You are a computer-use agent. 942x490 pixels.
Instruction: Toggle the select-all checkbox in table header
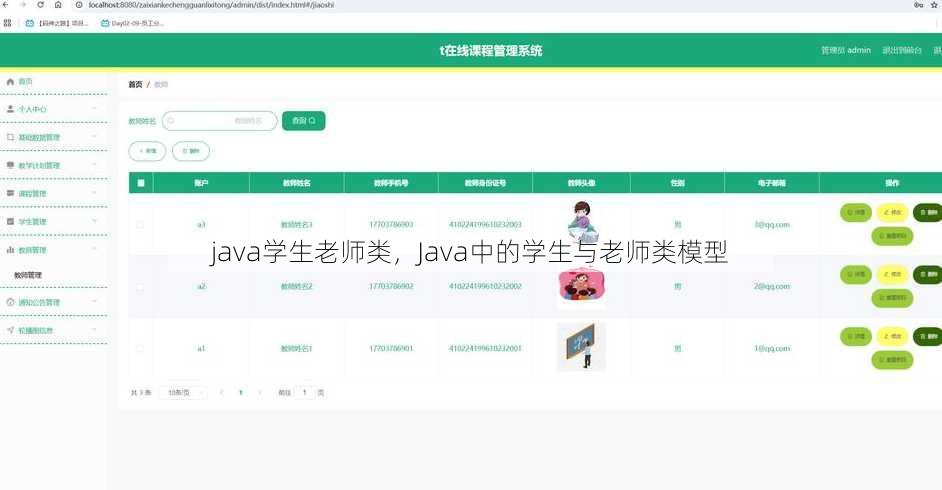[x=141, y=183]
